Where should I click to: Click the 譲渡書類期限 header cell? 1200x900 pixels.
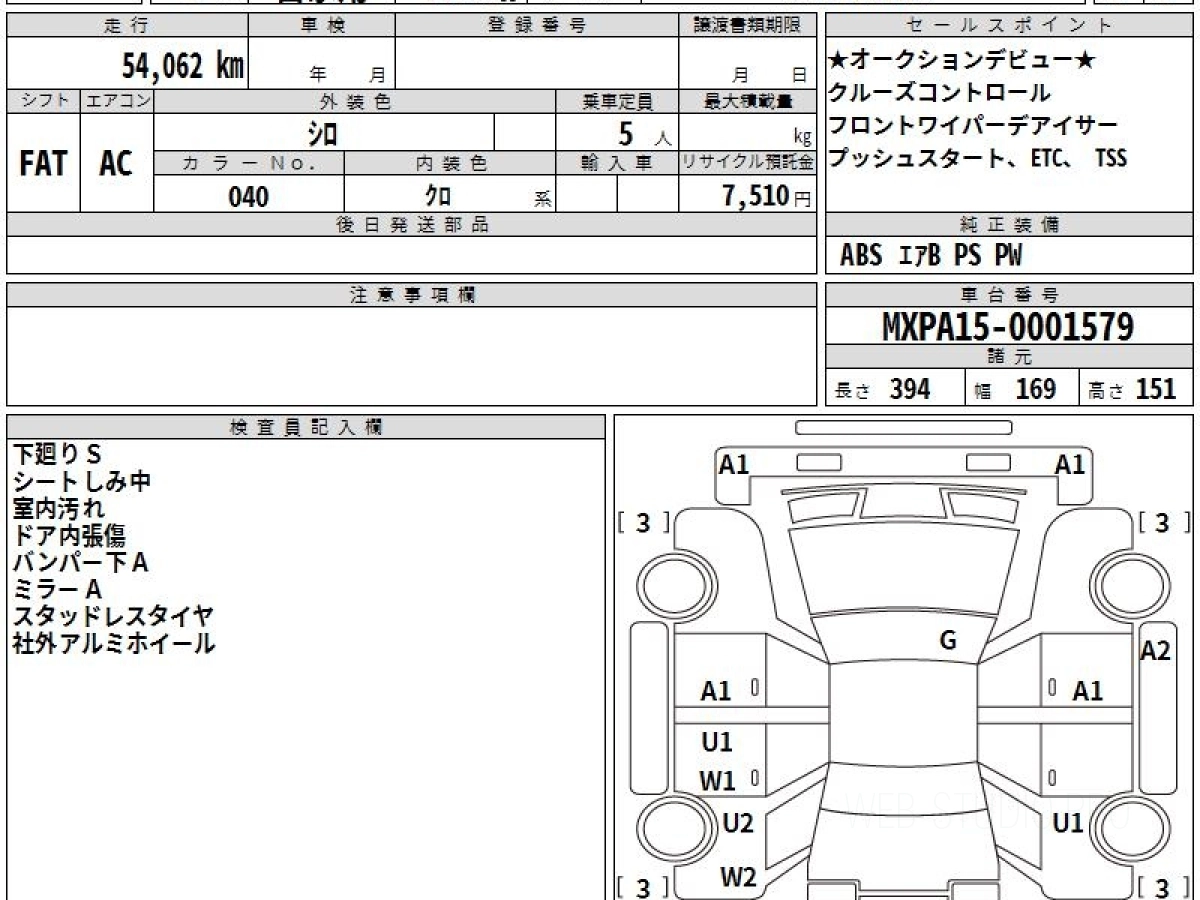click(747, 26)
